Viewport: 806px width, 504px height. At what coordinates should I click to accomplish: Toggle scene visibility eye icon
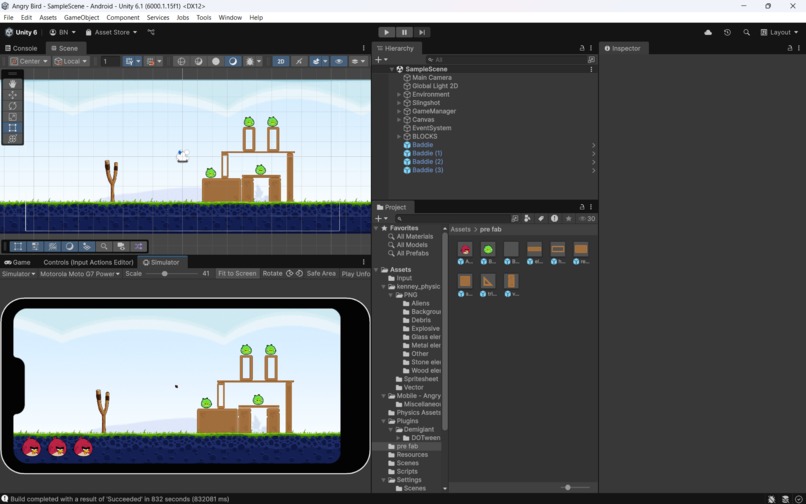(339, 61)
